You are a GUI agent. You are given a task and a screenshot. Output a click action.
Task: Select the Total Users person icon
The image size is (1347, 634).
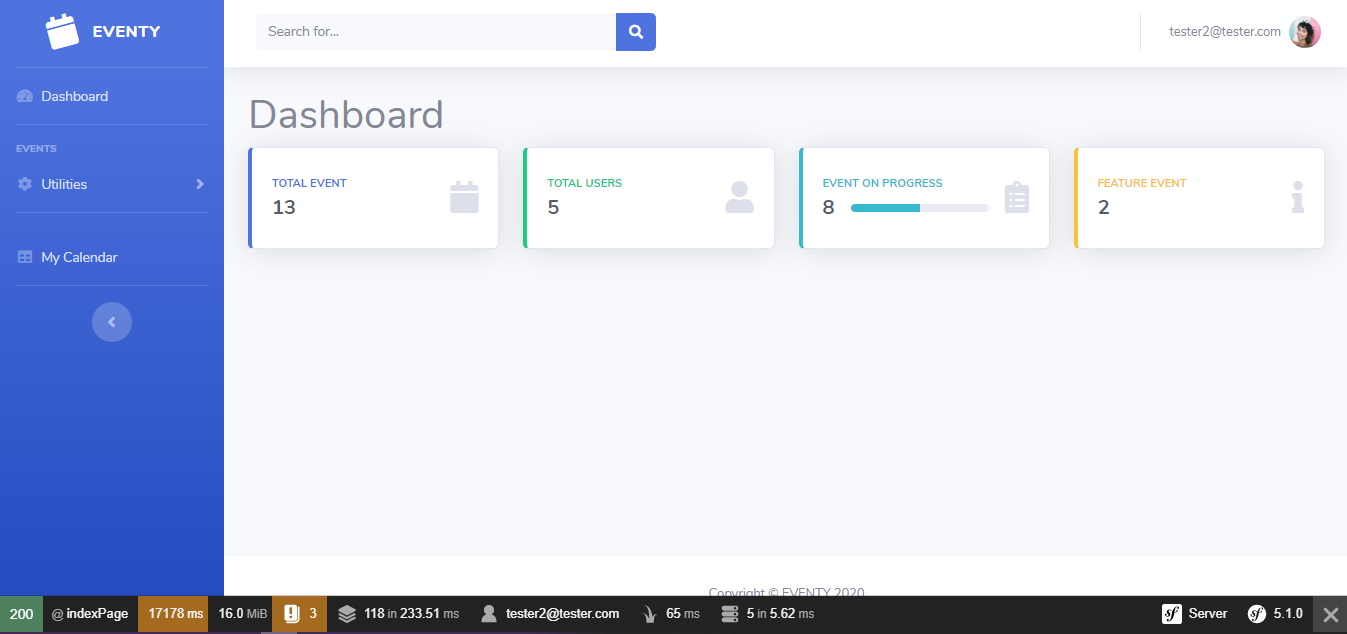coord(739,198)
